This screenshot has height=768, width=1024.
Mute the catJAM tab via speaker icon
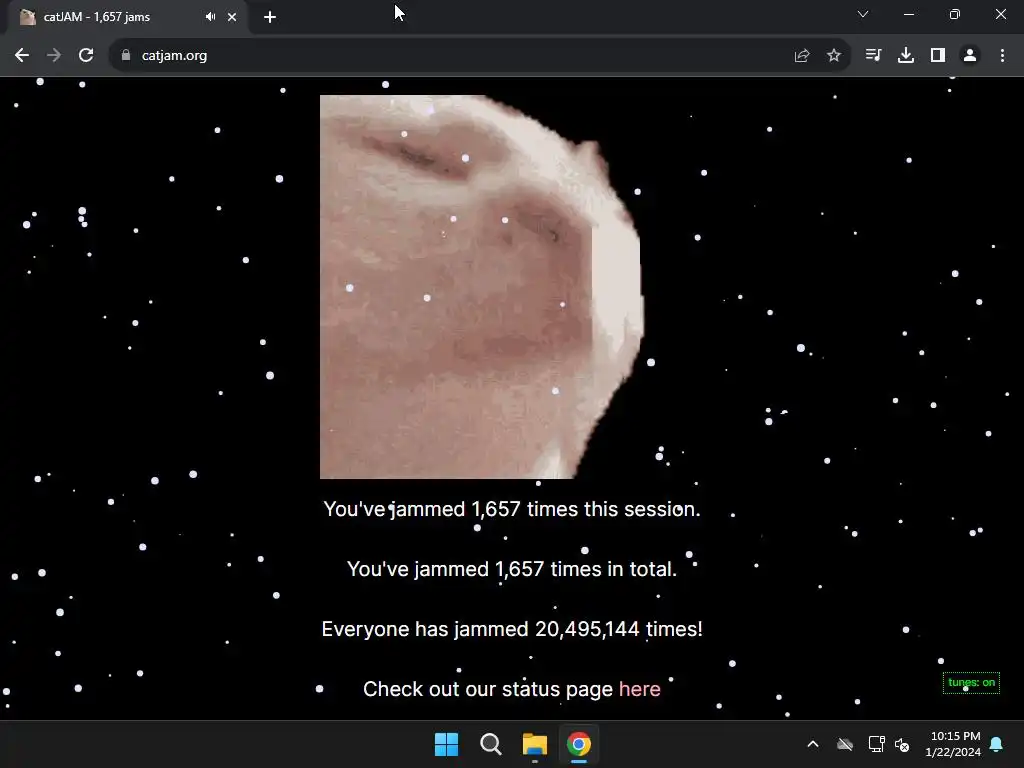pos(210,17)
